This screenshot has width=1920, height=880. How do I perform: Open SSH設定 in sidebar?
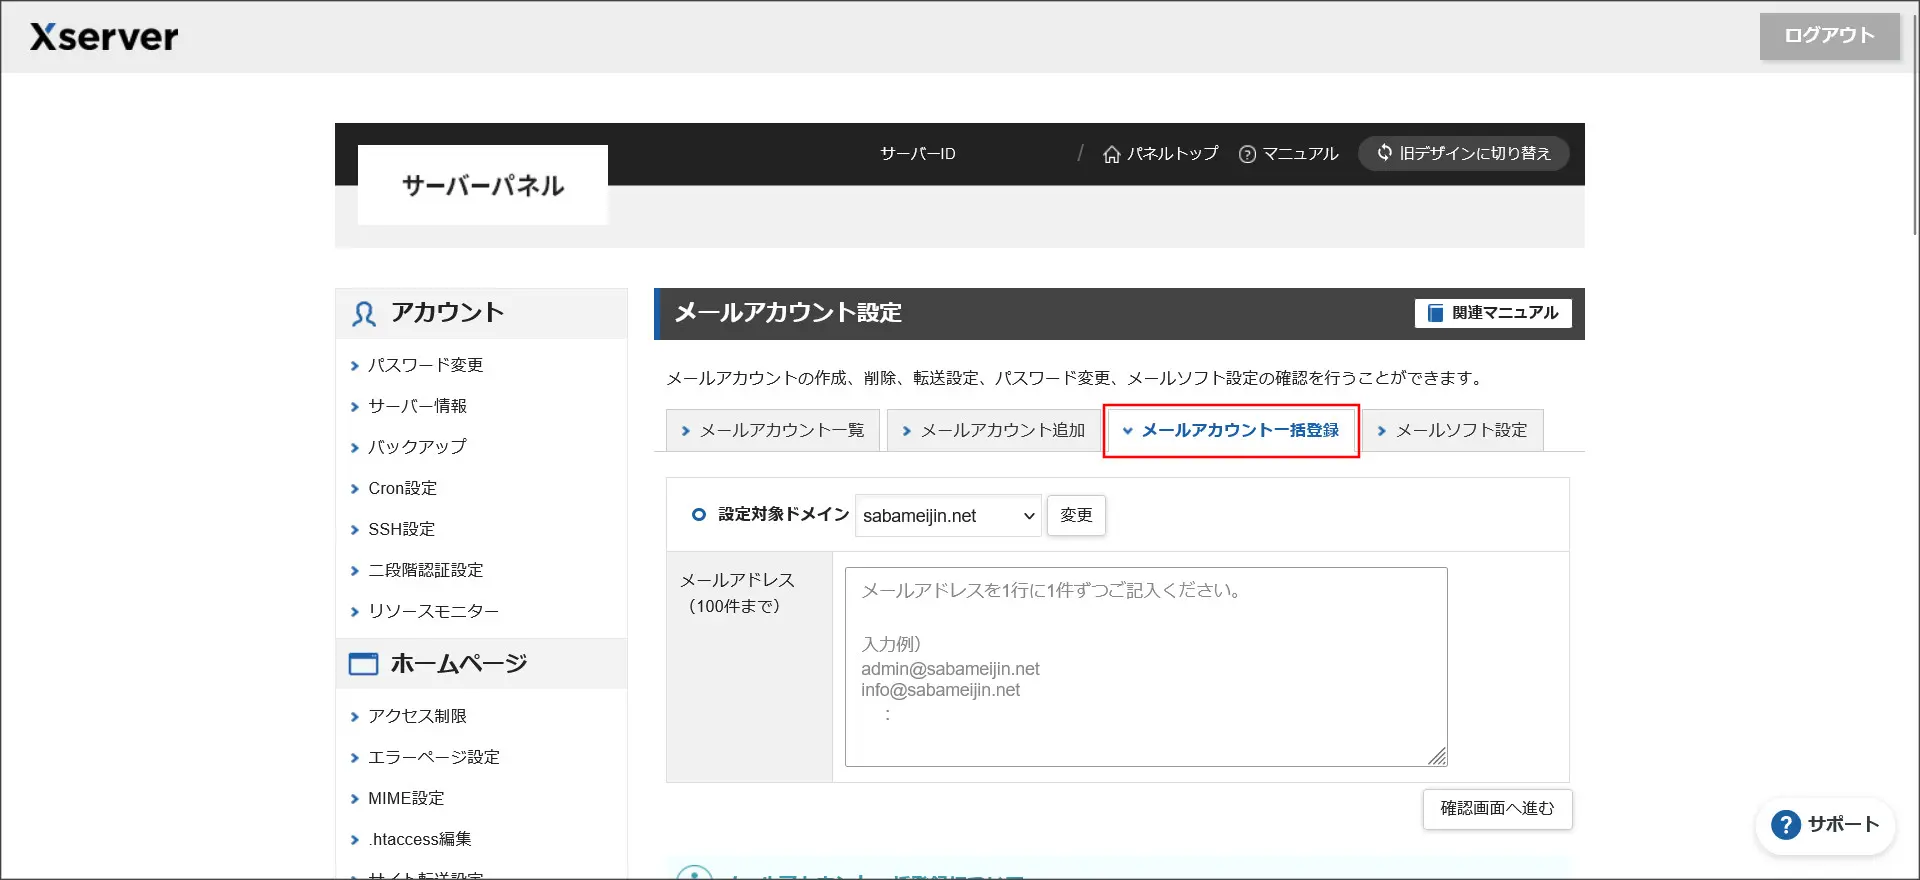(401, 529)
